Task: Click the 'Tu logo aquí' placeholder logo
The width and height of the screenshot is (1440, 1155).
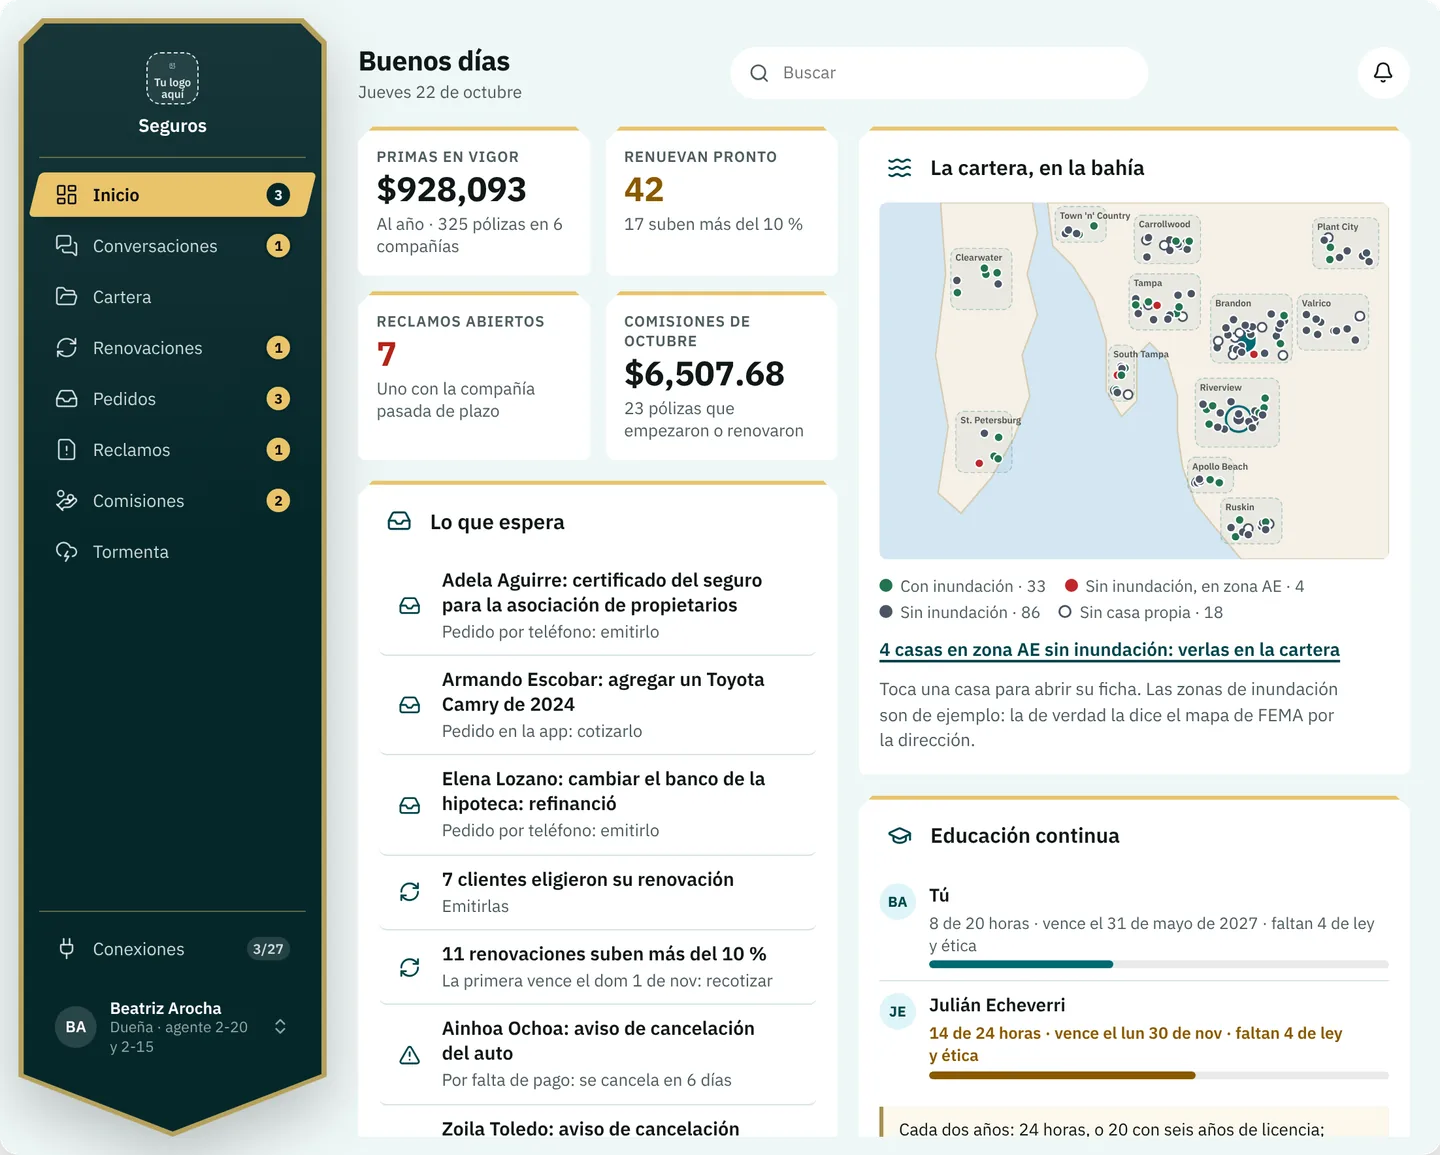Action: [x=173, y=79]
